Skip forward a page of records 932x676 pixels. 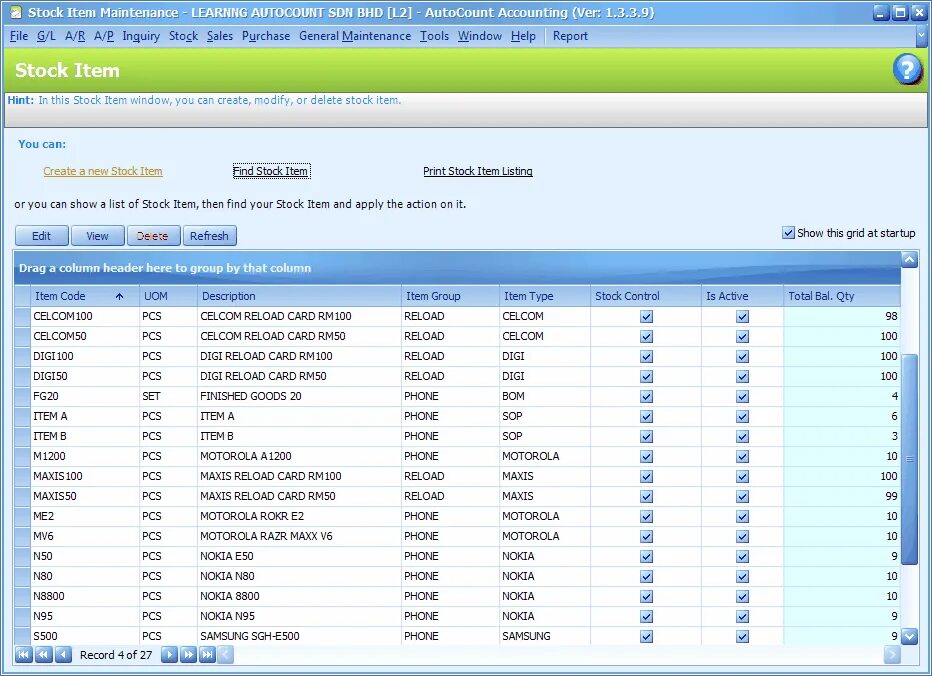[188, 656]
